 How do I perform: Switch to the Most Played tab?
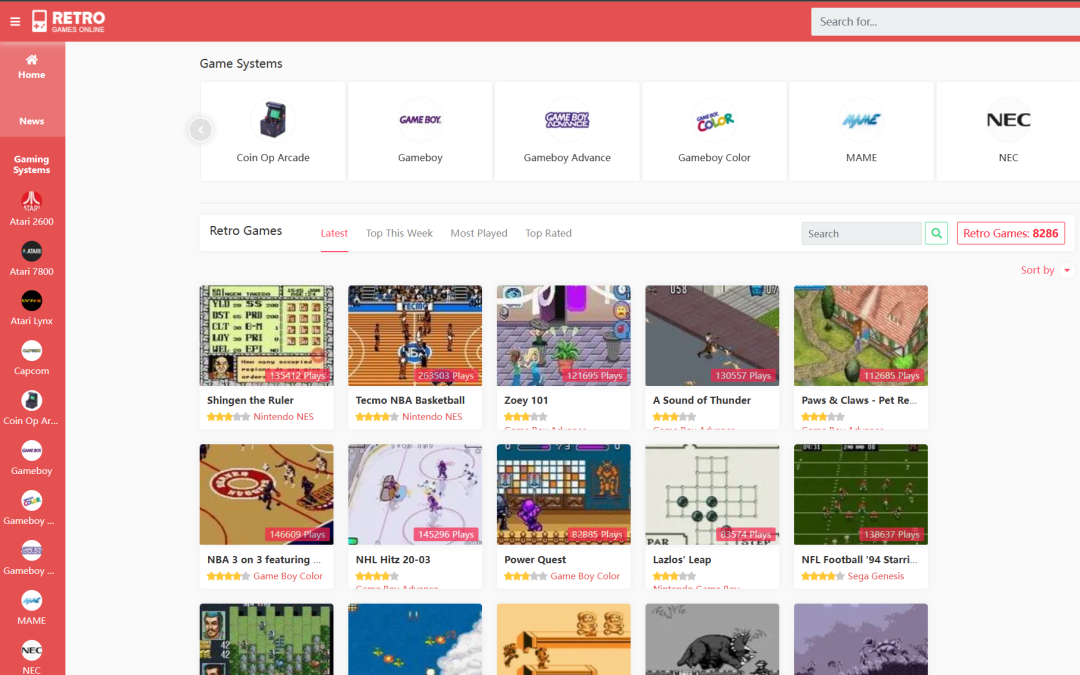click(x=479, y=233)
